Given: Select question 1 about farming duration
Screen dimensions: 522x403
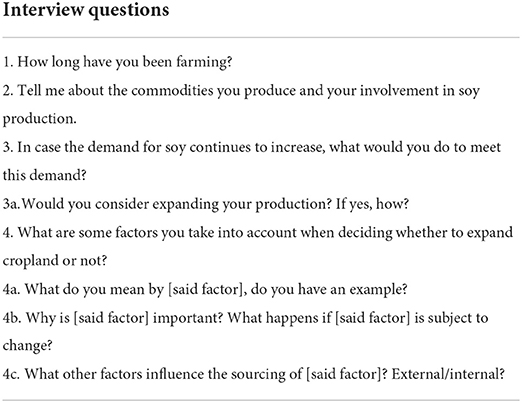Looking at the screenshot, I should [x=117, y=62].
